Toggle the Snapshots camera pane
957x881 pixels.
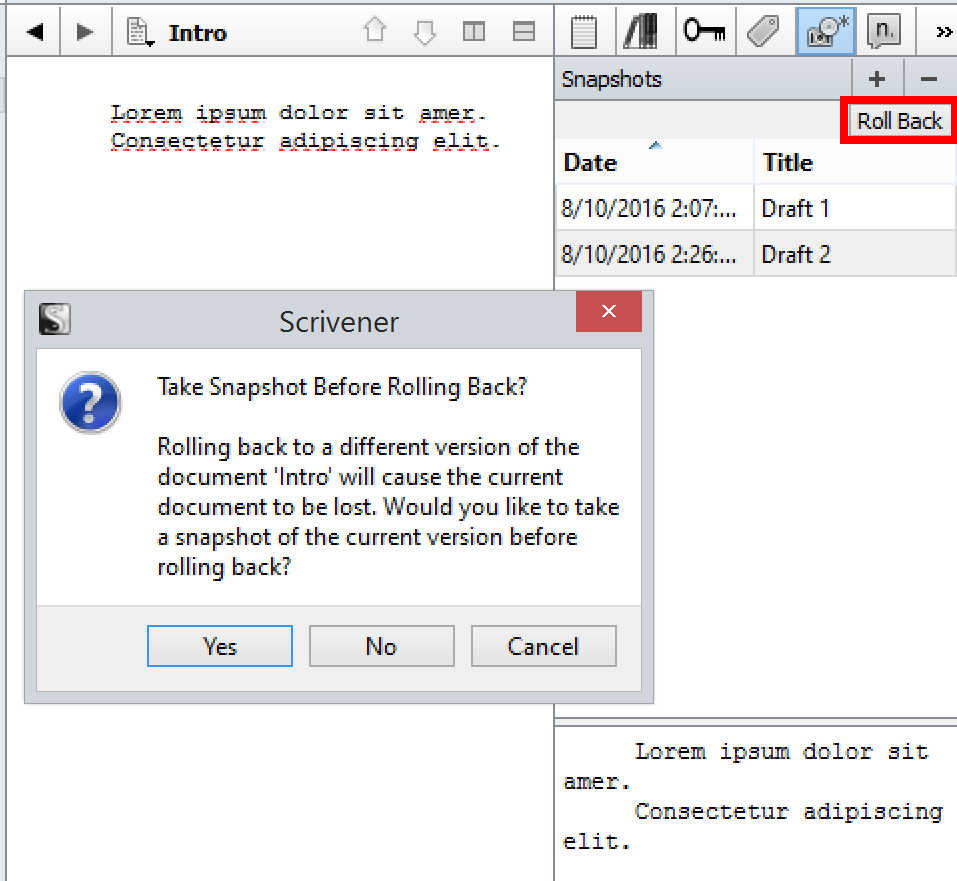point(825,32)
